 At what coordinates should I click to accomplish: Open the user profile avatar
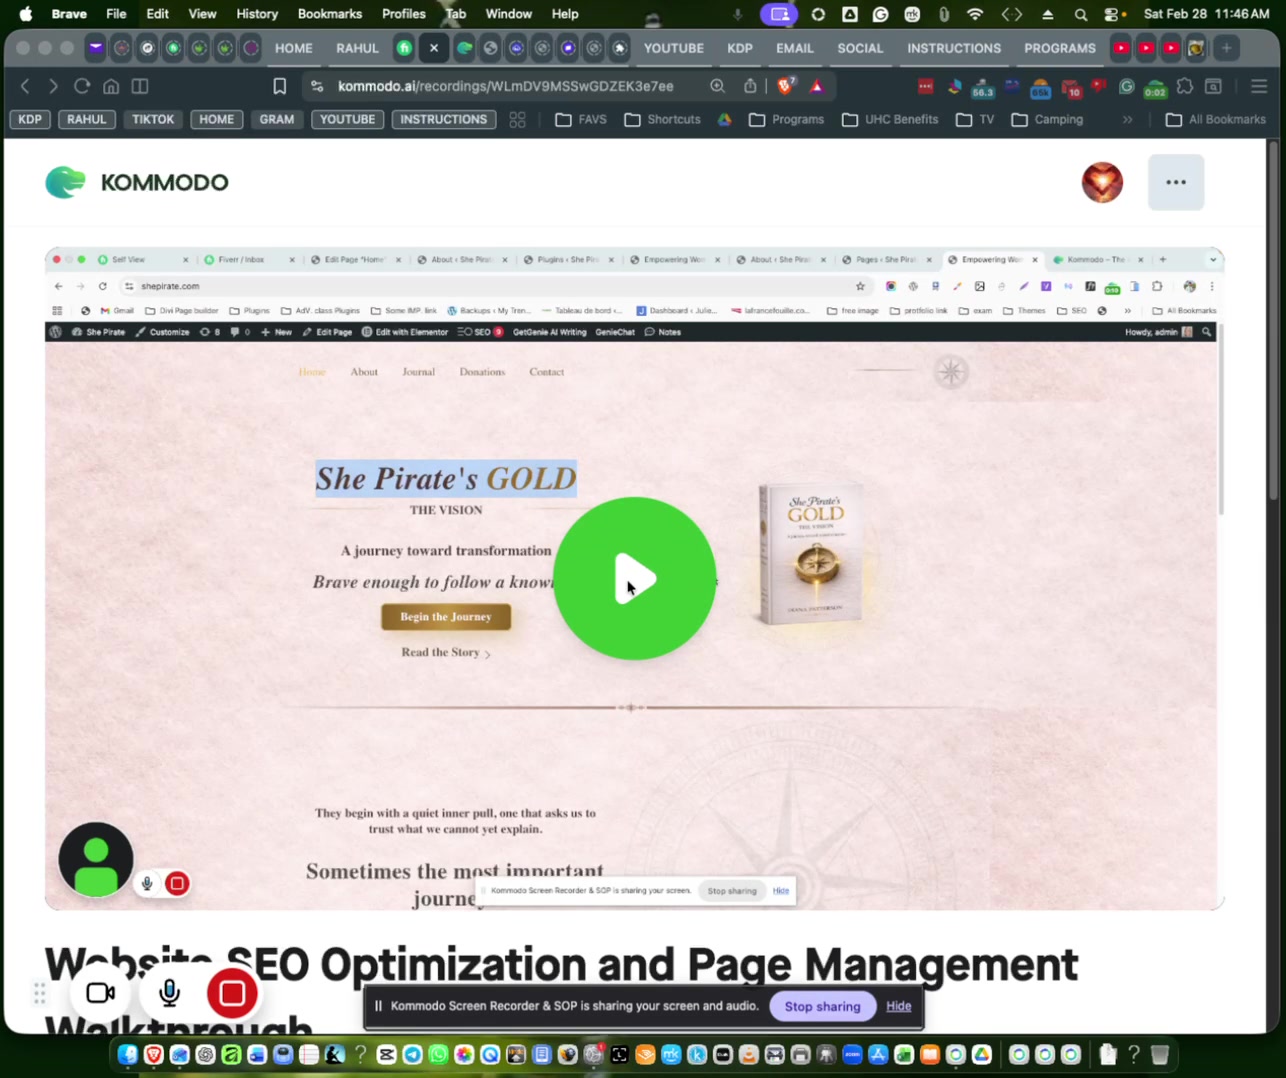pyautogui.click(x=1102, y=182)
